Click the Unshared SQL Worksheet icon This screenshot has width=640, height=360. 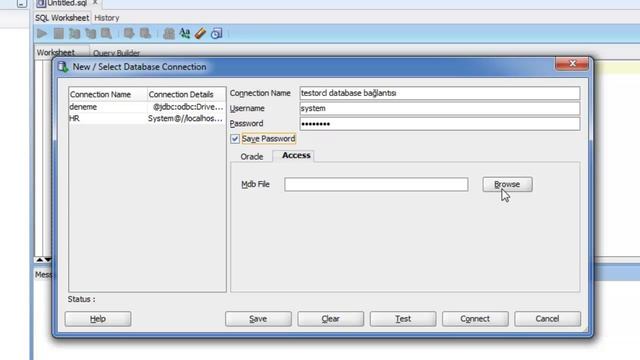pyautogui.click(x=169, y=33)
